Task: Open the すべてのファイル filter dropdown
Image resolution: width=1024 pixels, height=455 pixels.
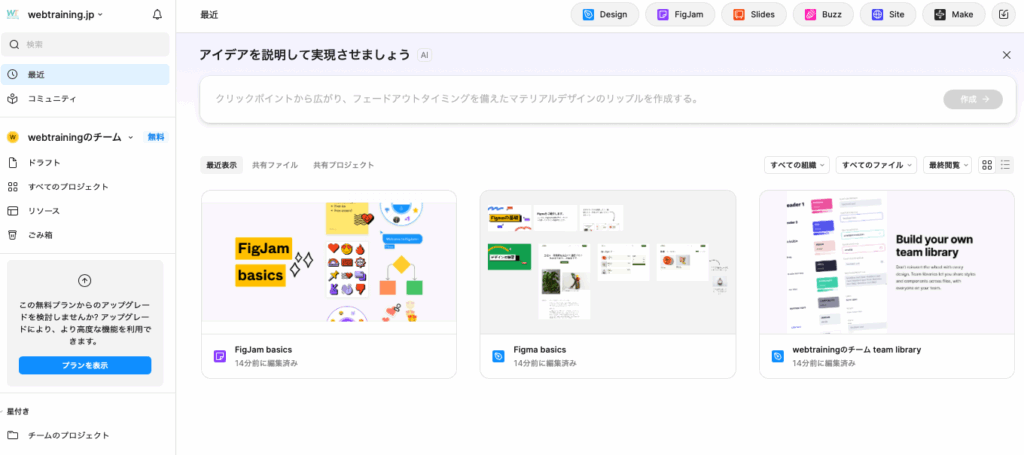Action: 875,165
